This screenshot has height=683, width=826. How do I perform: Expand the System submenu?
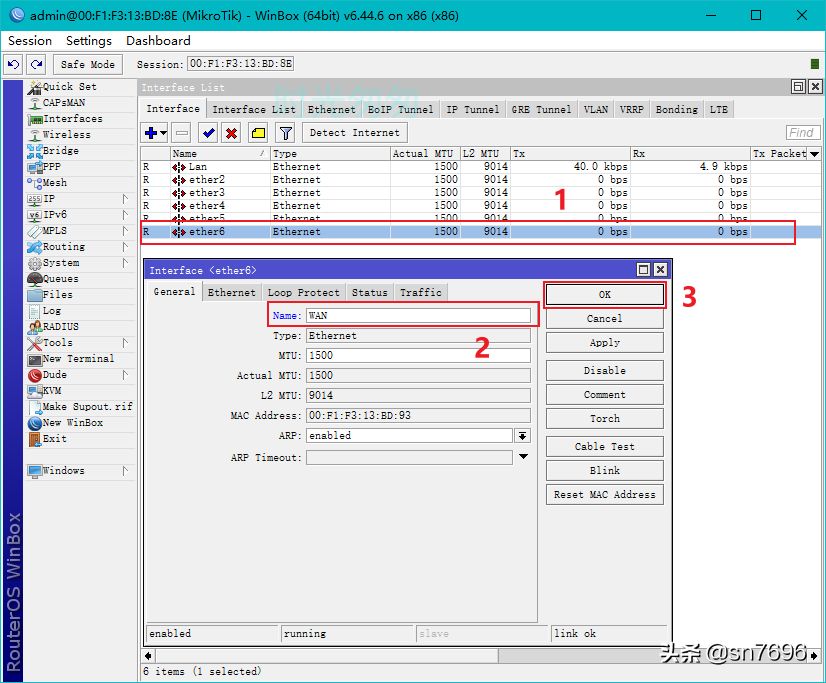125,263
